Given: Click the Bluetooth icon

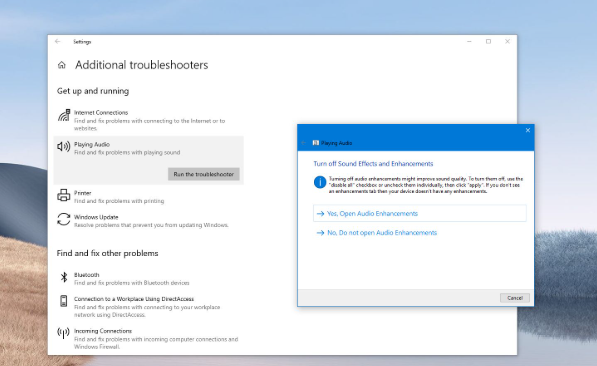Looking at the screenshot, I should coord(64,277).
